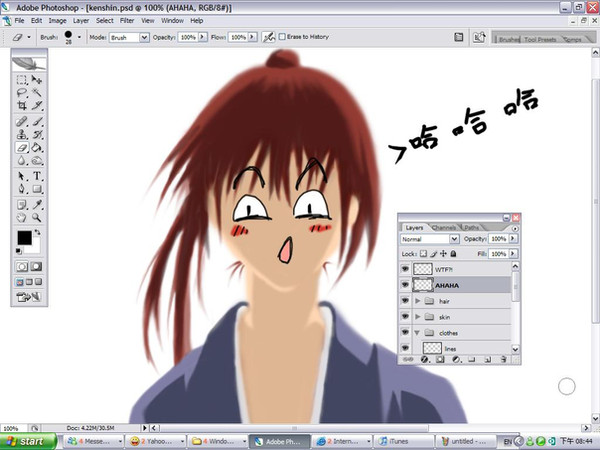Select the Dodge tool

tap(37, 160)
